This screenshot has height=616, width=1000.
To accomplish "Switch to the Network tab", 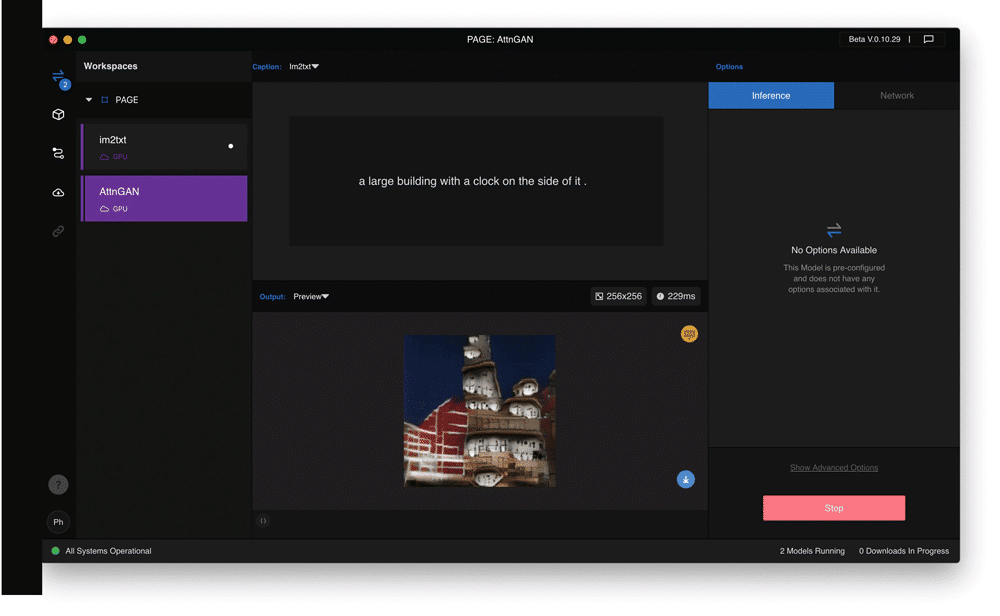I will [x=896, y=96].
